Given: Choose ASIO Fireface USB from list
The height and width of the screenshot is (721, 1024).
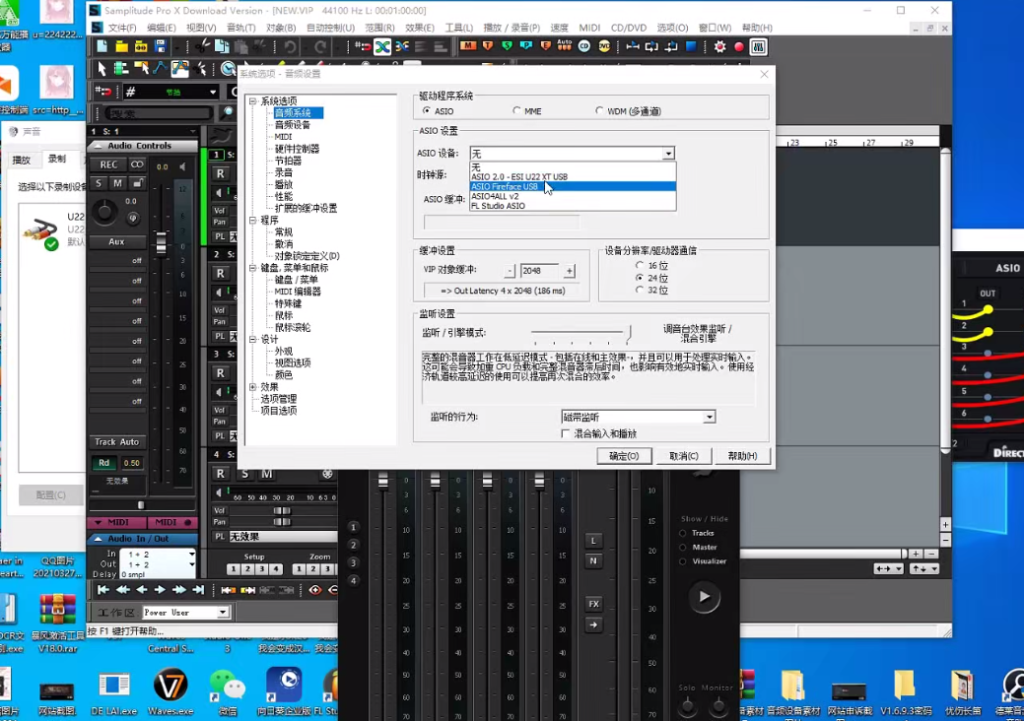Looking at the screenshot, I should (572, 187).
